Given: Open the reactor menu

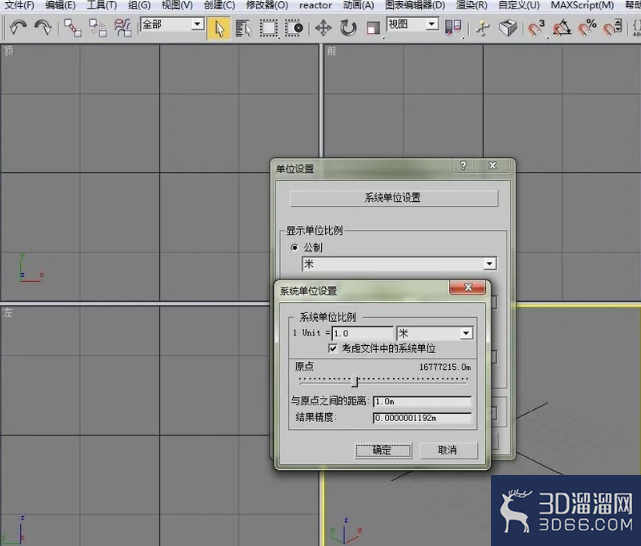Looking at the screenshot, I should [x=315, y=5].
